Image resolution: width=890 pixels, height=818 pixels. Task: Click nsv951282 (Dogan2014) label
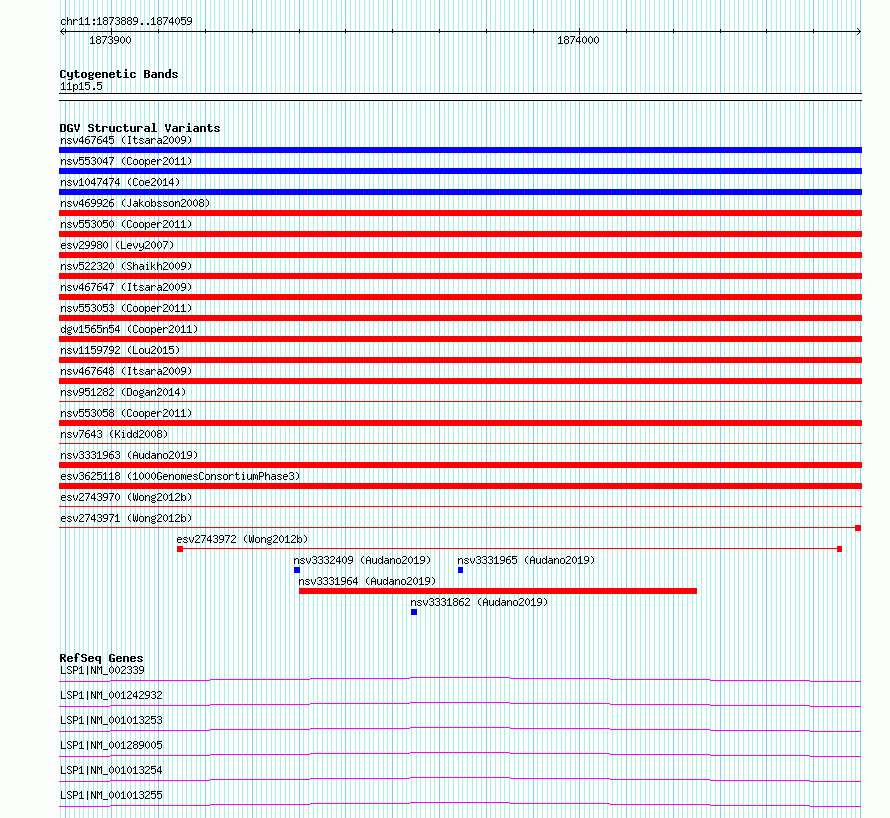coord(123,392)
